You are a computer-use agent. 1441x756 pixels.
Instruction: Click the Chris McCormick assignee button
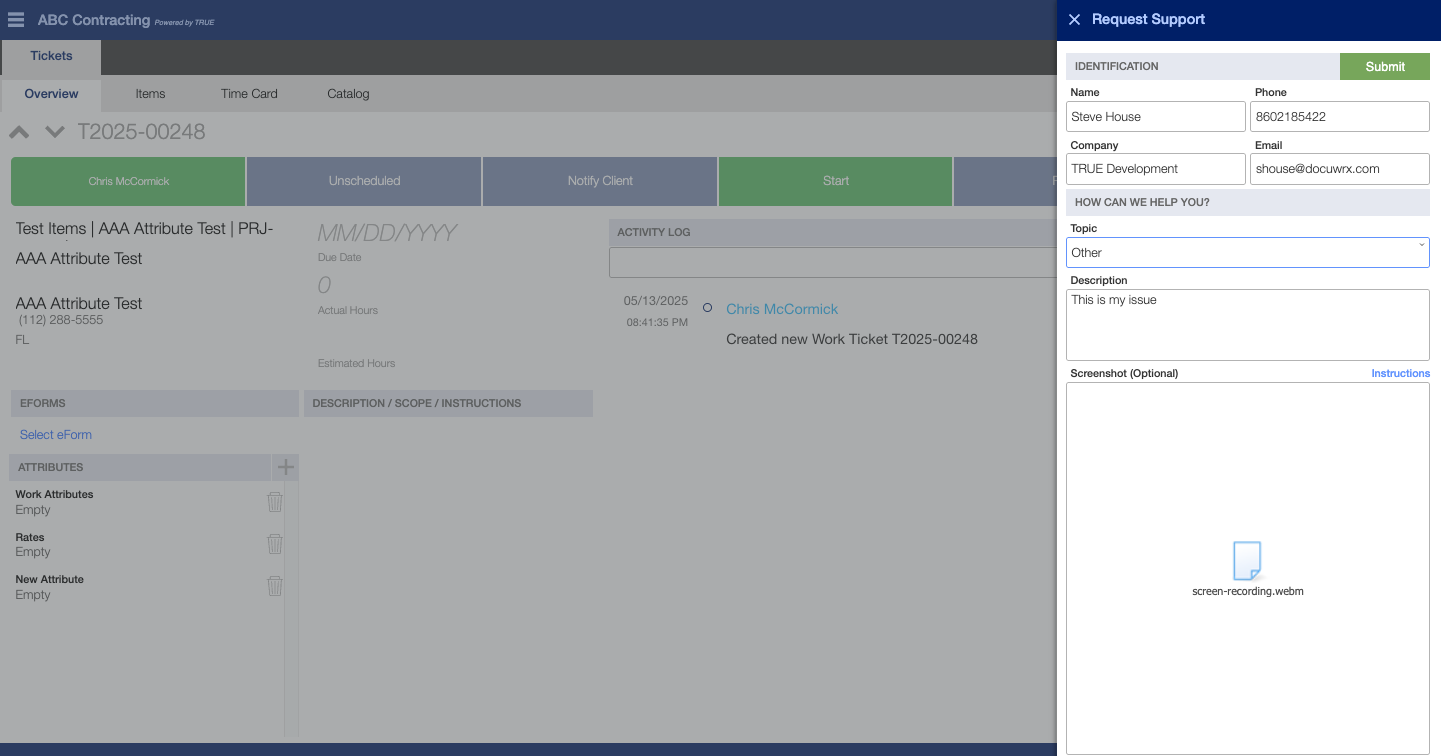pos(128,181)
